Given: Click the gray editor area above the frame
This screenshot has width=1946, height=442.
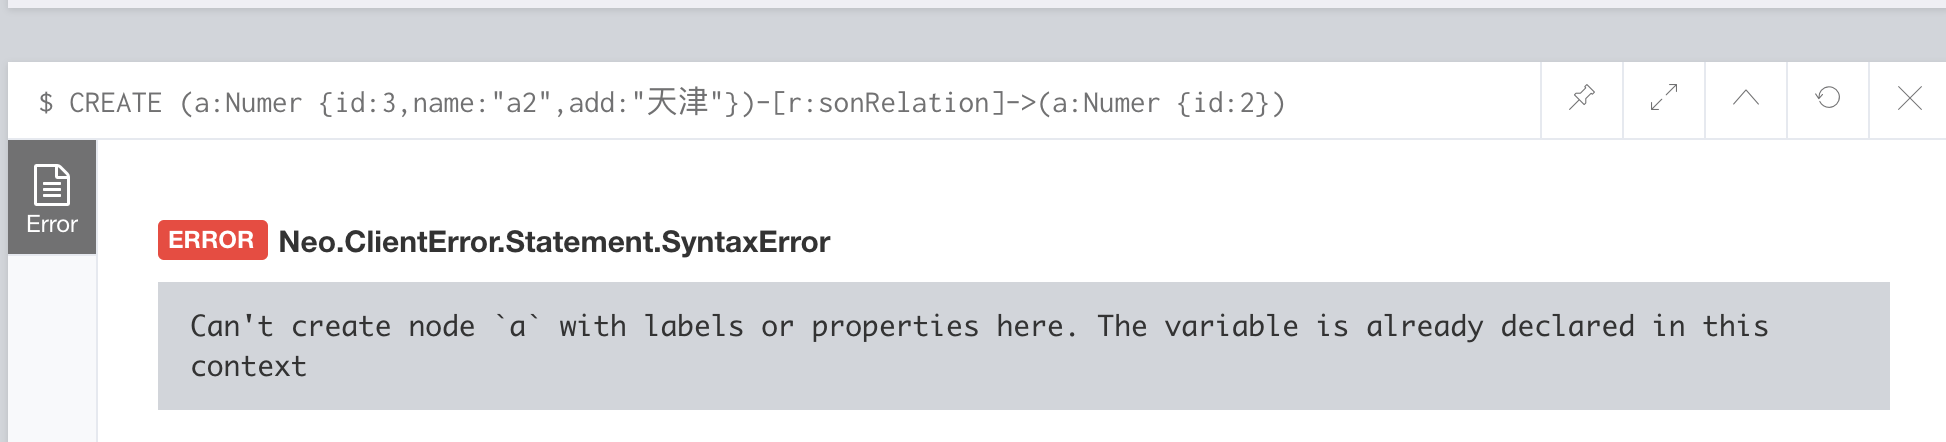Looking at the screenshot, I should (973, 35).
